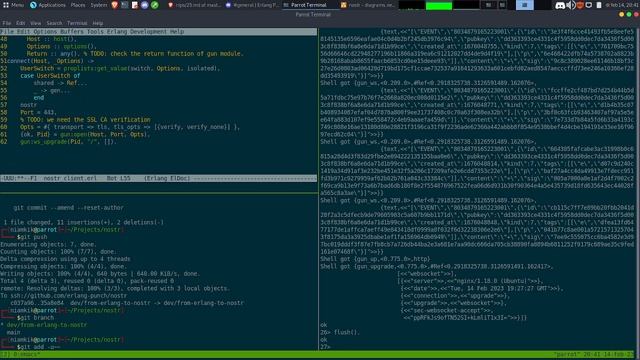The width and height of the screenshot is (640, 360).
Task: Click 'git commit --amend --reset-author' text
Action: coord(68,208)
